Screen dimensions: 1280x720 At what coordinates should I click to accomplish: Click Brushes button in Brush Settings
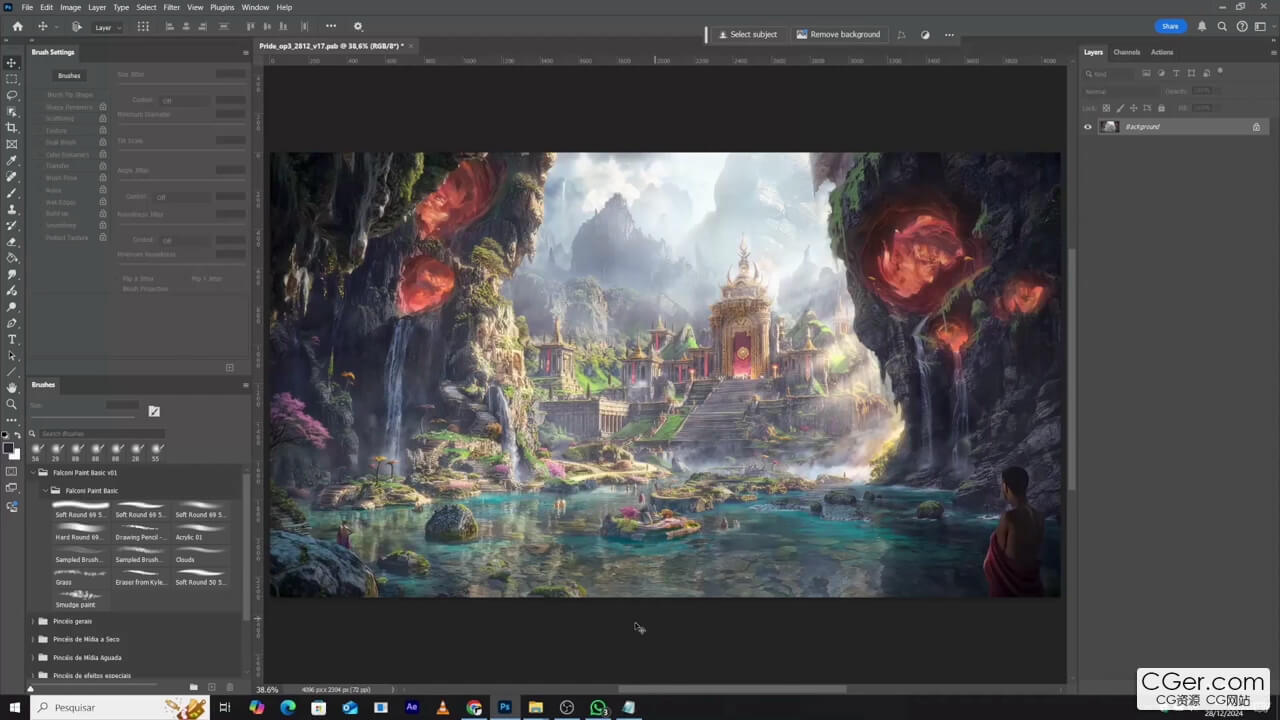[69, 75]
